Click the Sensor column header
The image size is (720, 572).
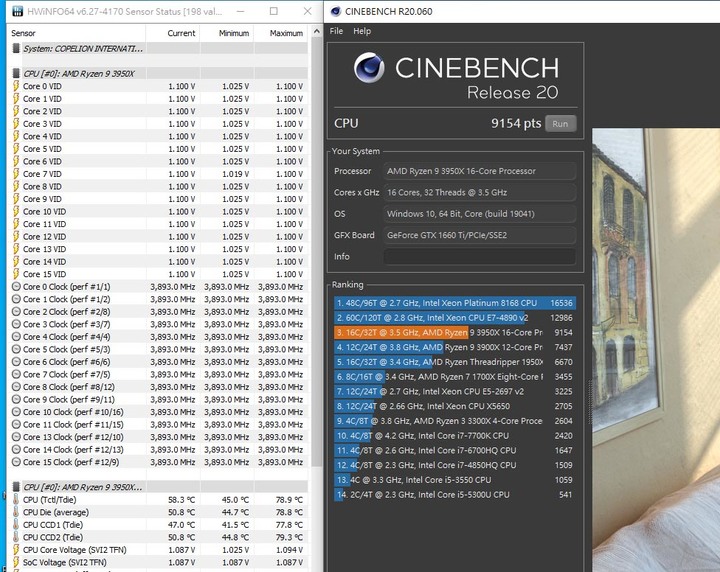click(x=23, y=33)
